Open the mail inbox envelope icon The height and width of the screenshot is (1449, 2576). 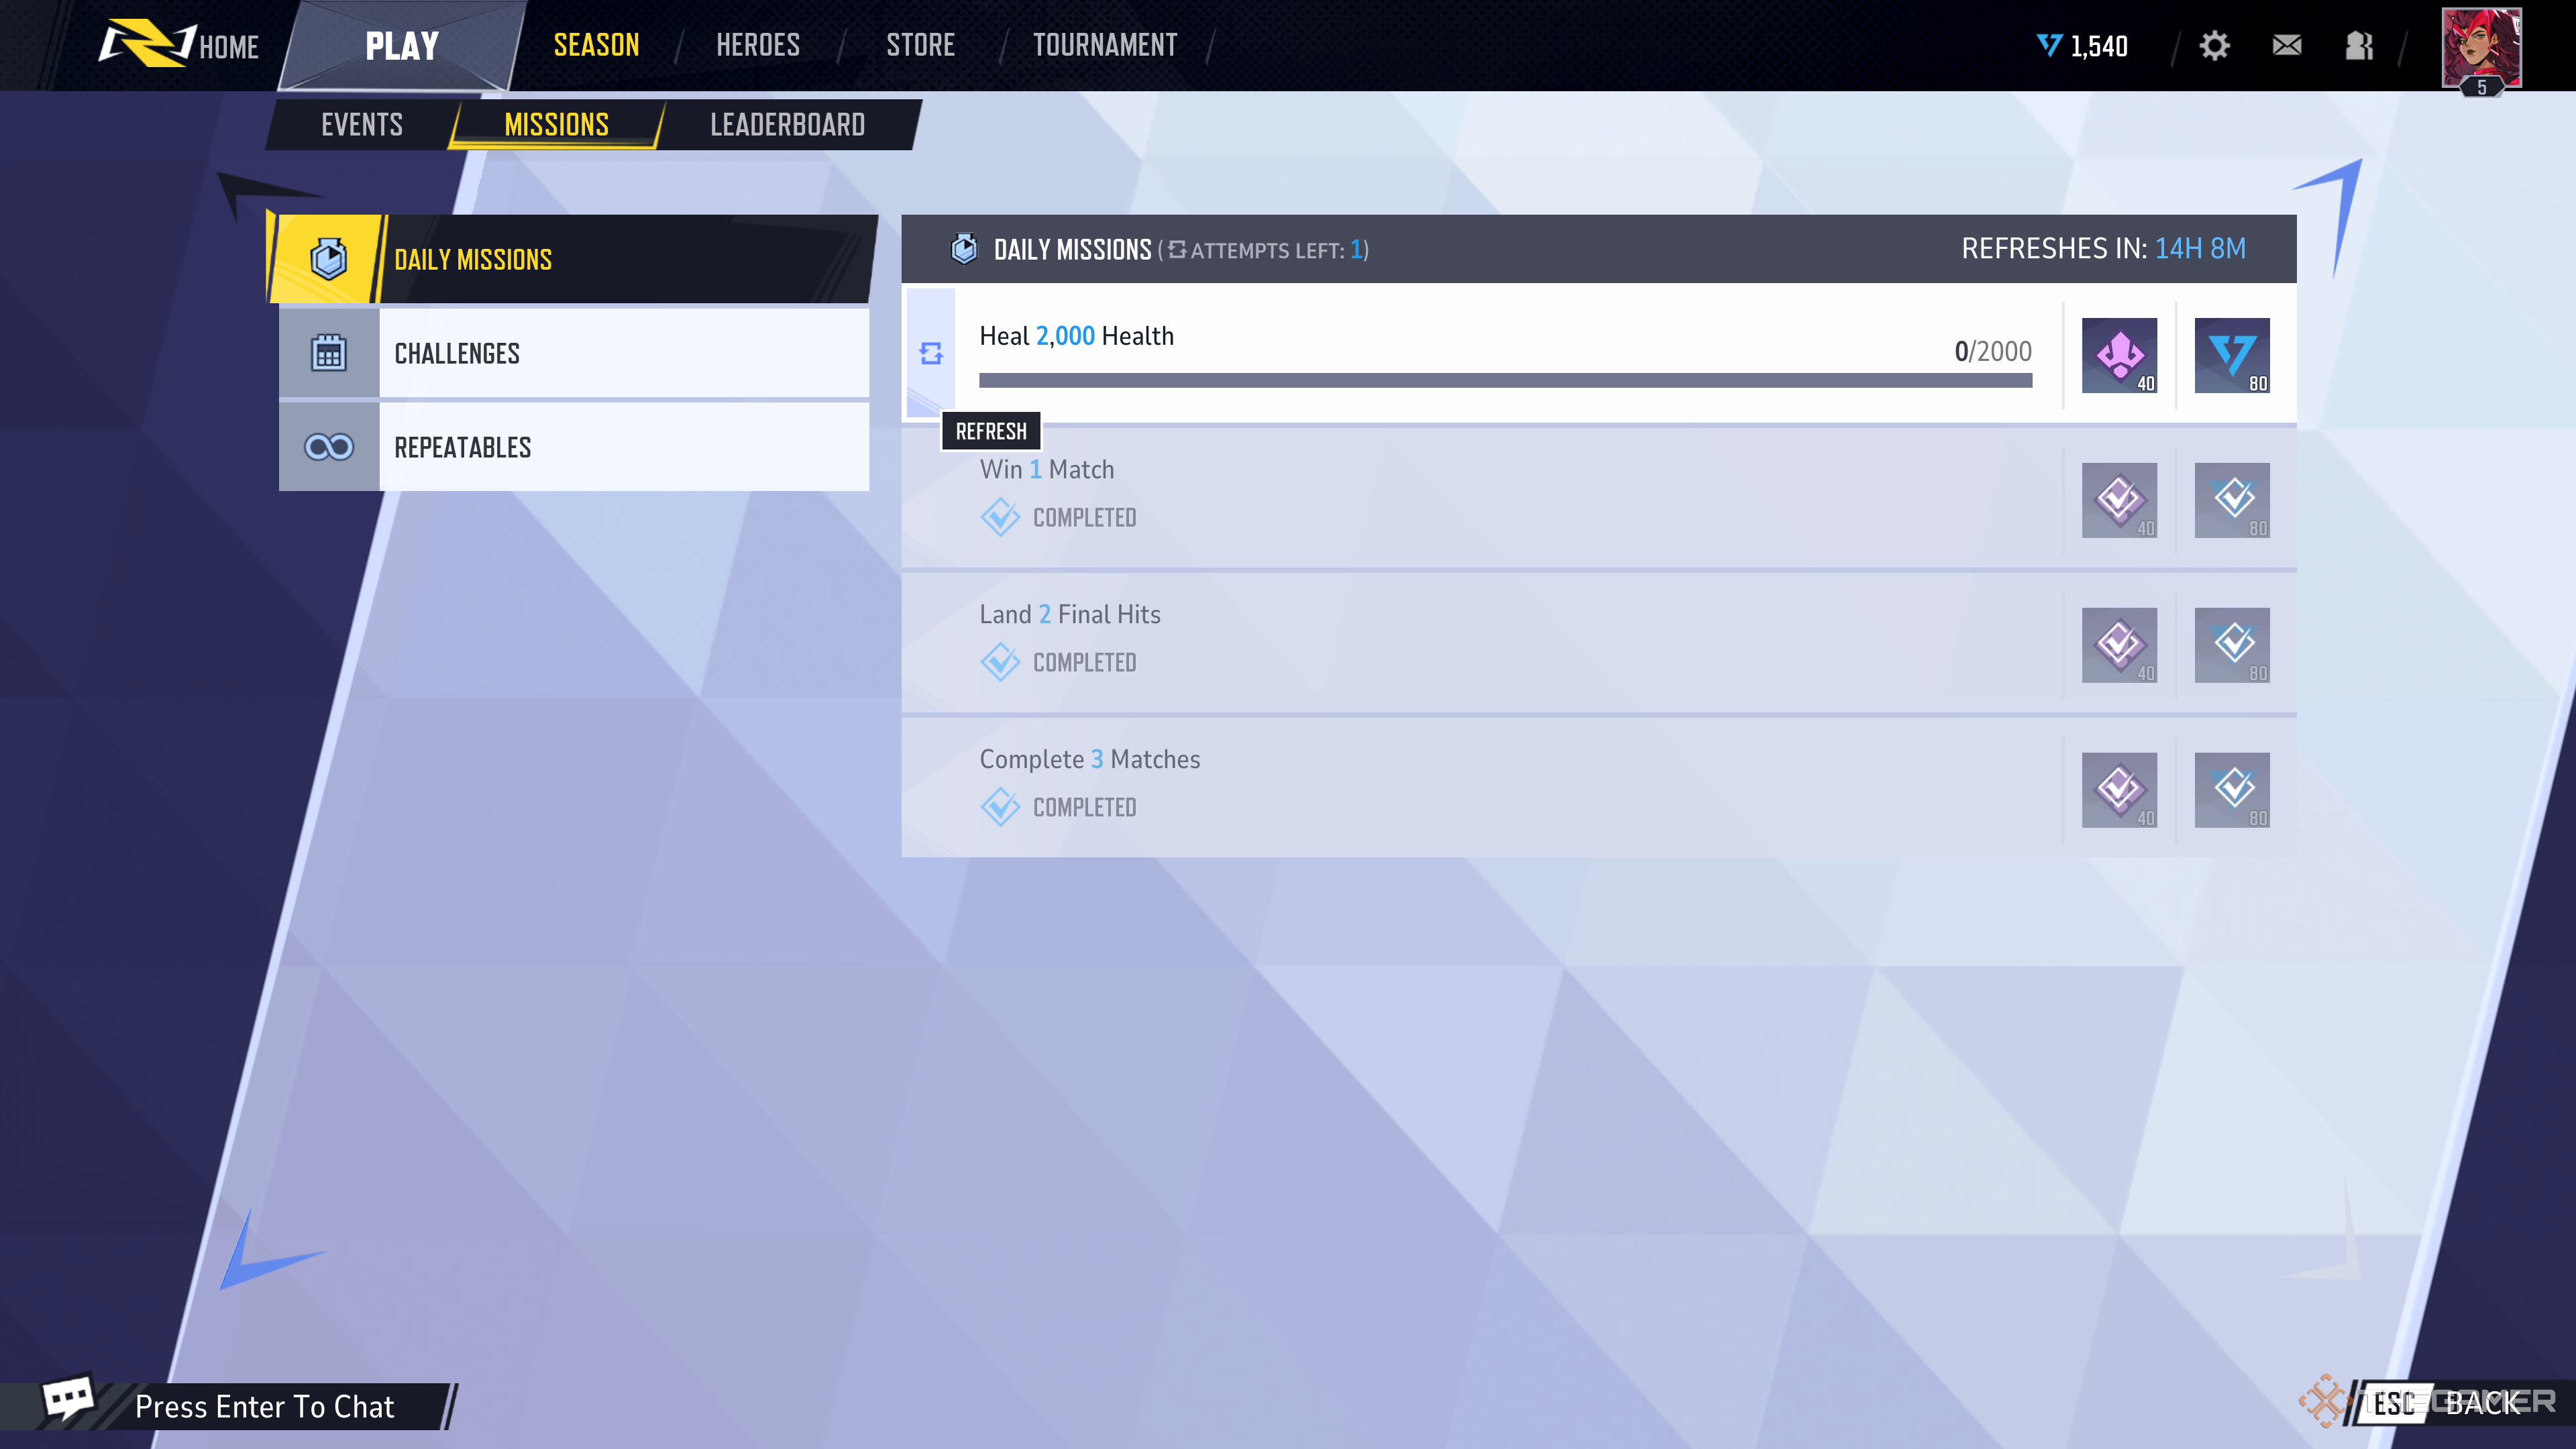pos(2287,46)
